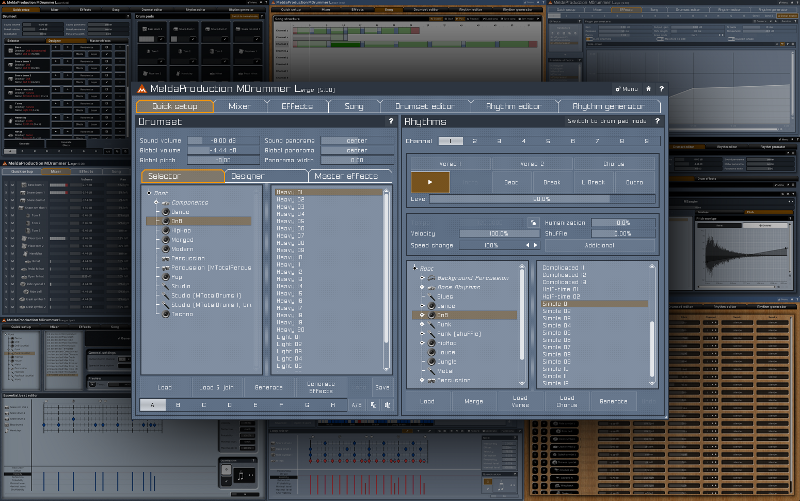Click Funk drumstick icon in Rhythms tree
800x501 pixels.
(431, 324)
